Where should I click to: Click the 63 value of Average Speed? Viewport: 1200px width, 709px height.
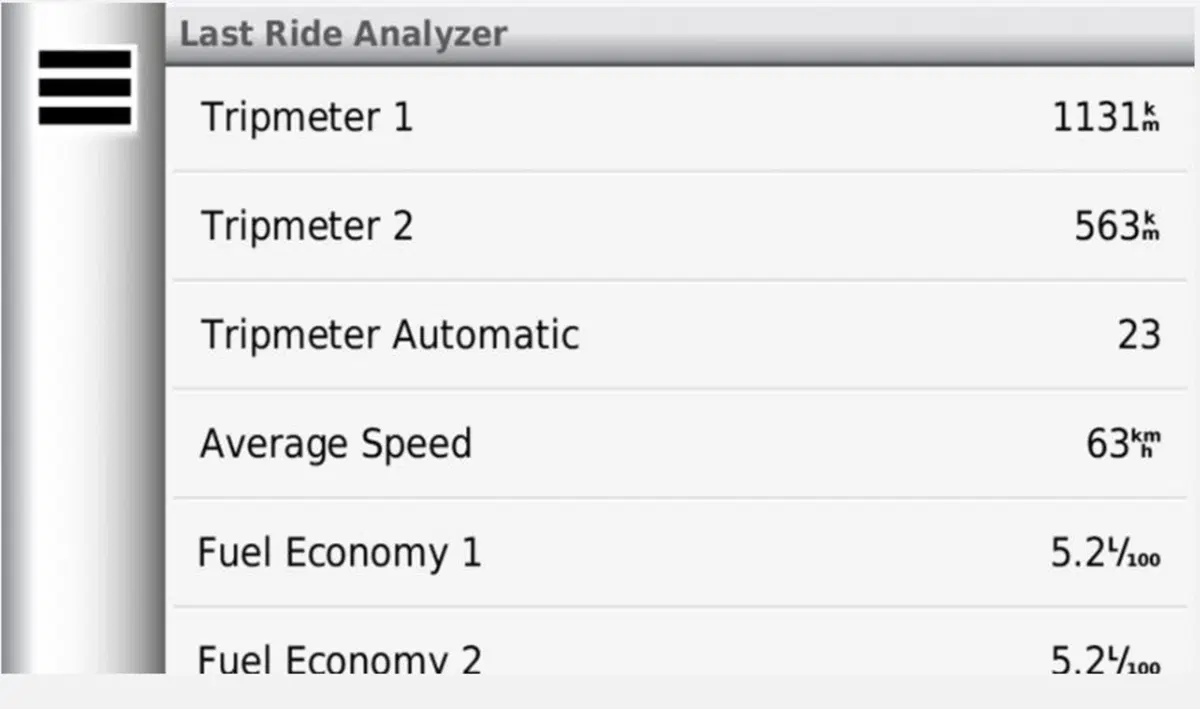pos(1109,444)
